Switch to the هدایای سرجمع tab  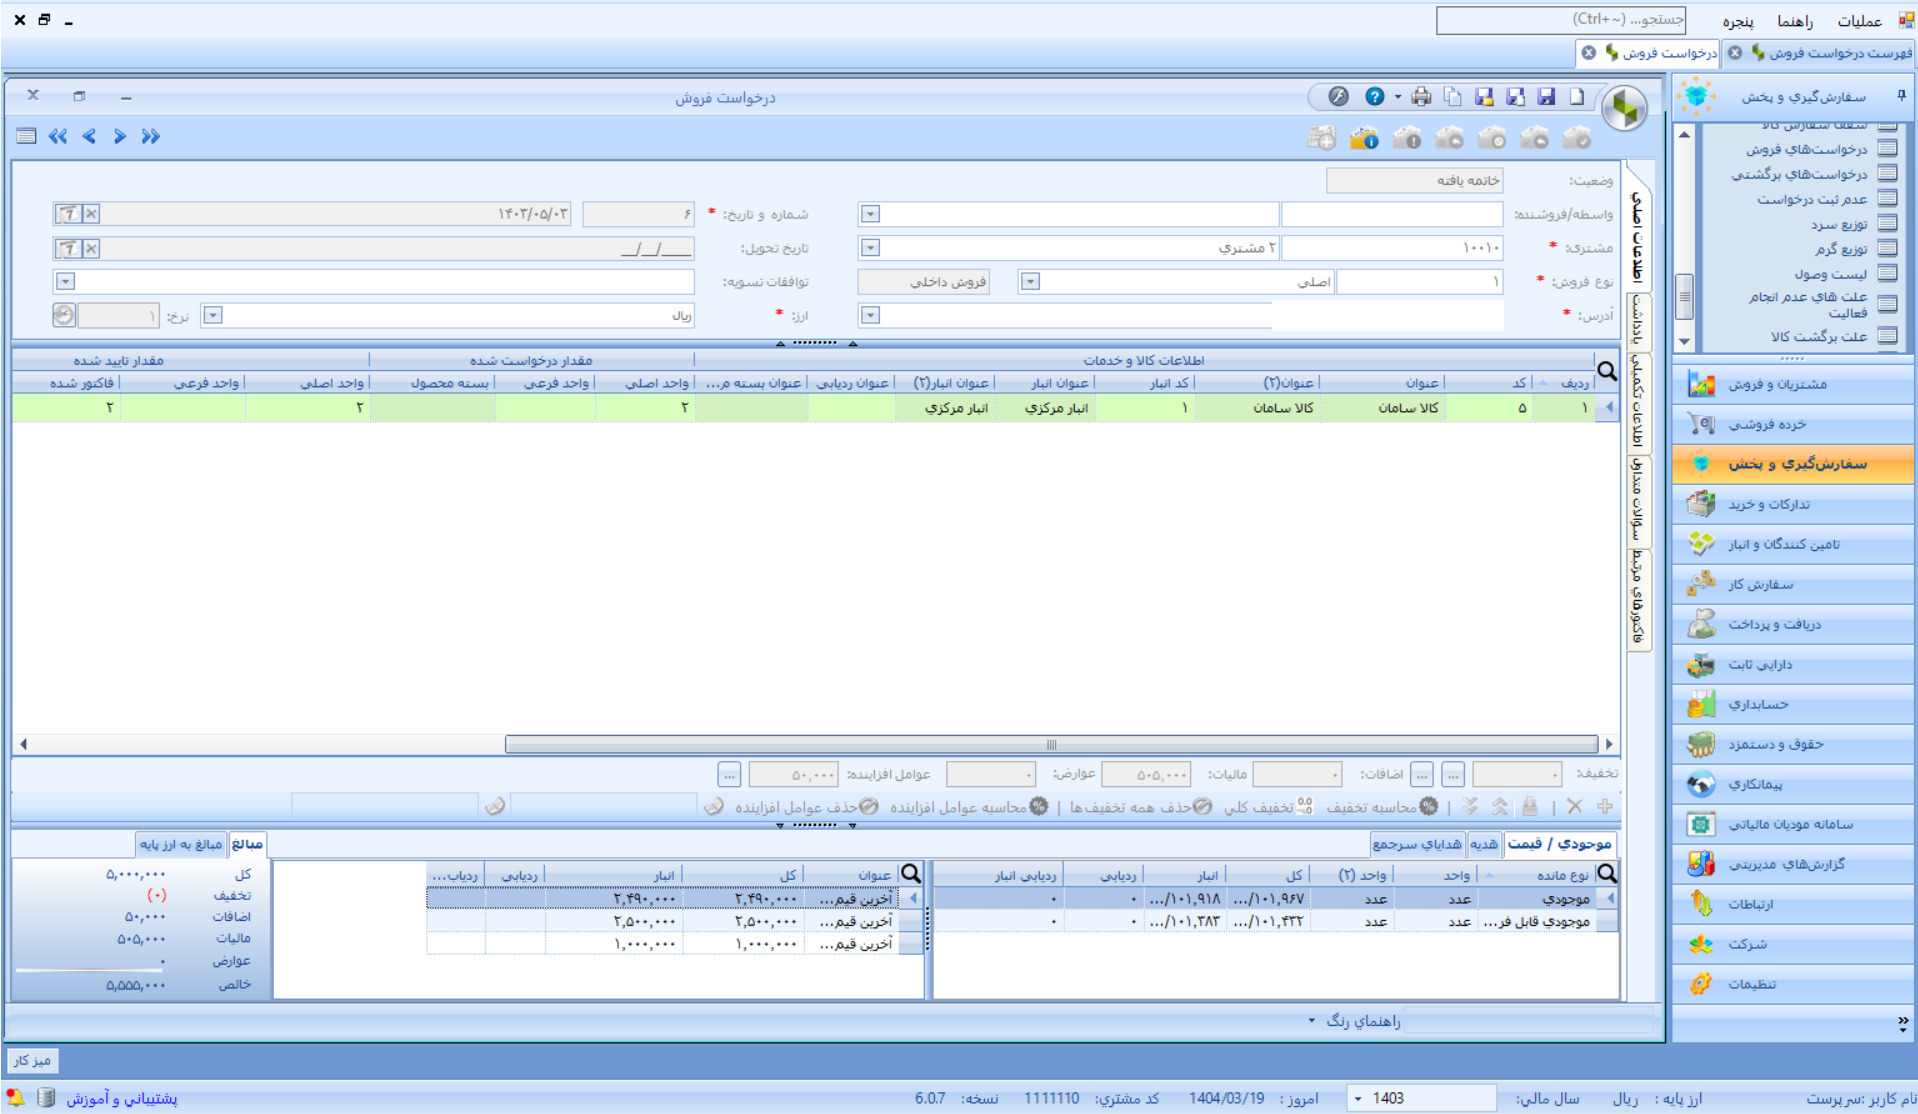1417,844
